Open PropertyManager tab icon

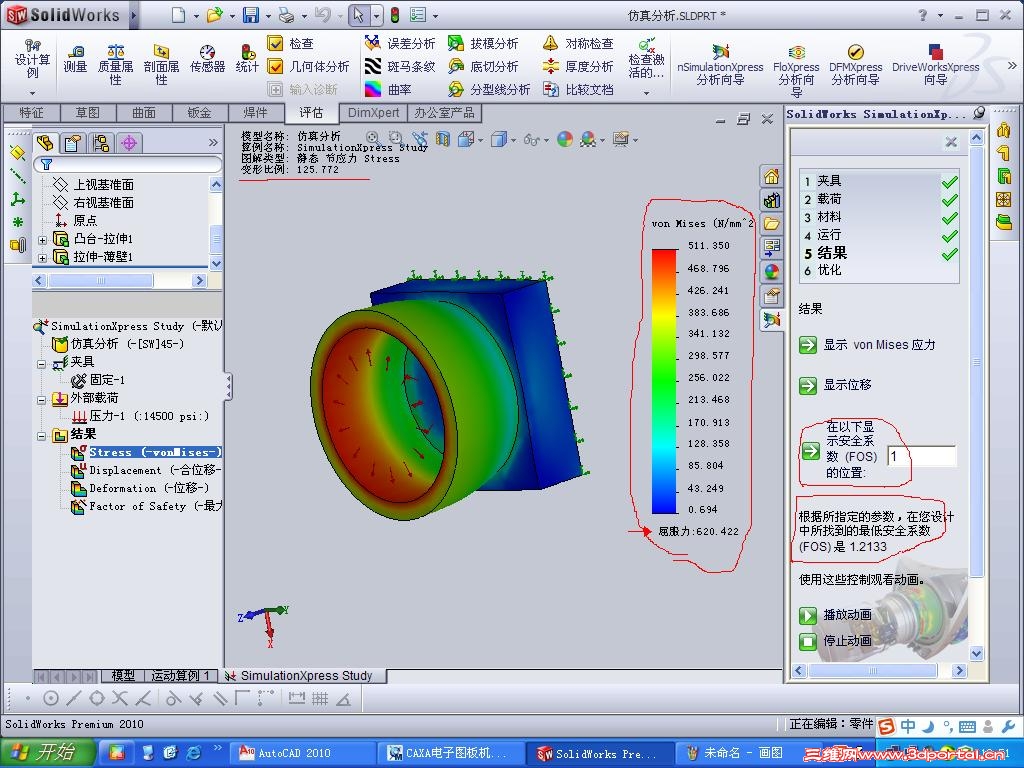73,142
